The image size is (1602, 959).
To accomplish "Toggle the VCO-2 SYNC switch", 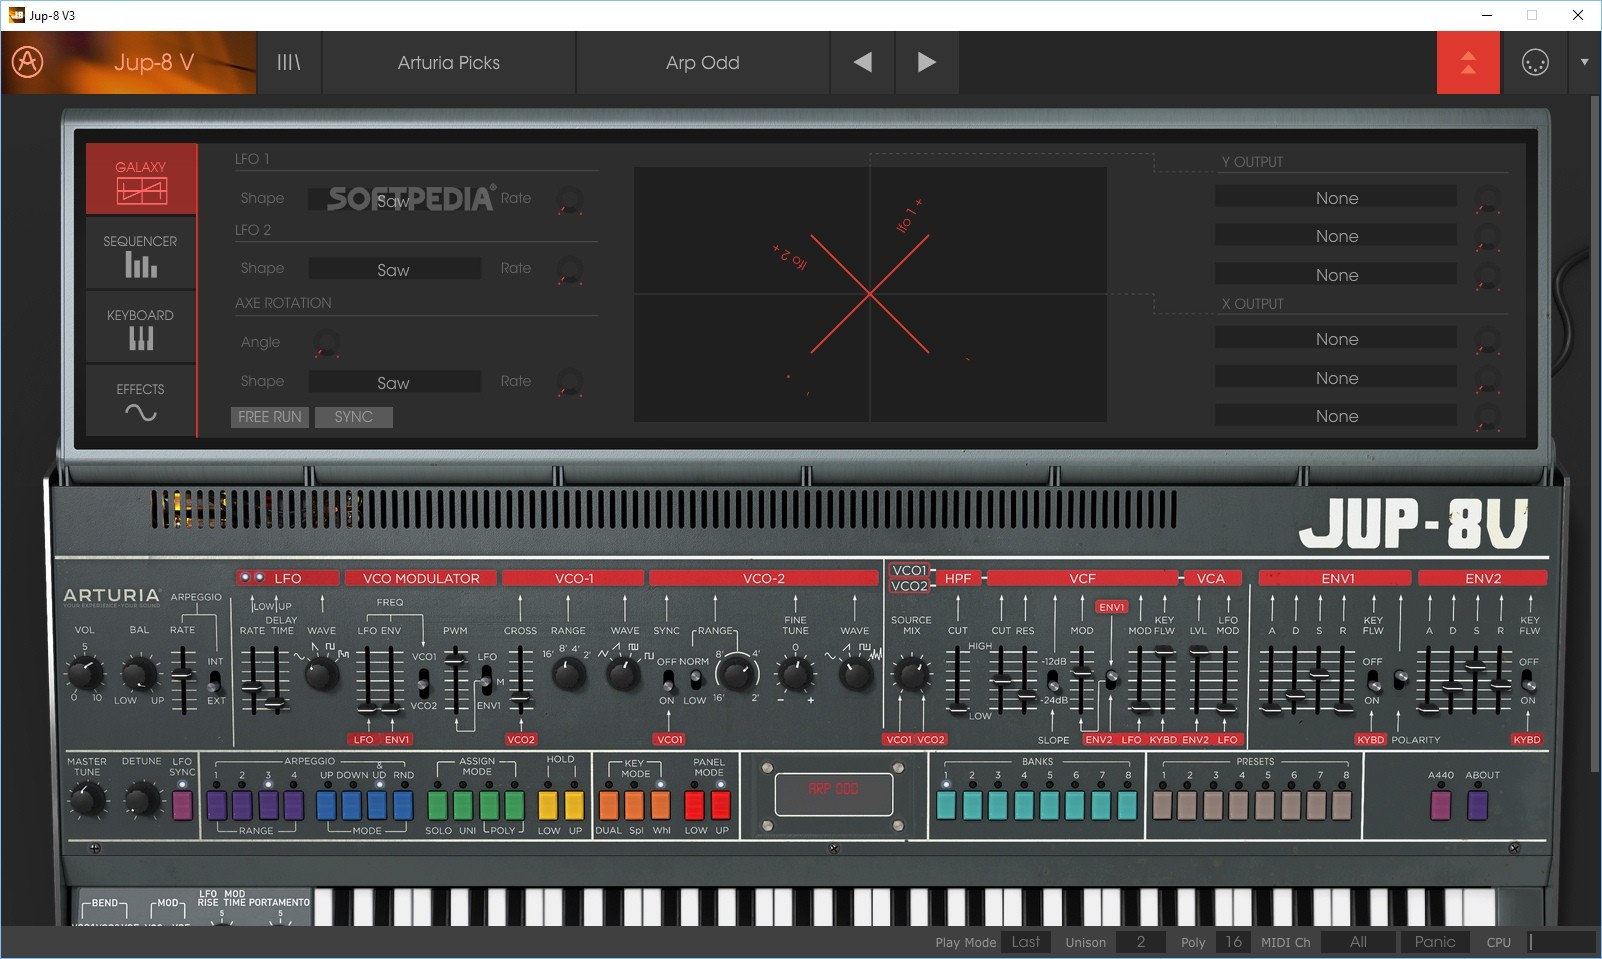I will click(667, 681).
